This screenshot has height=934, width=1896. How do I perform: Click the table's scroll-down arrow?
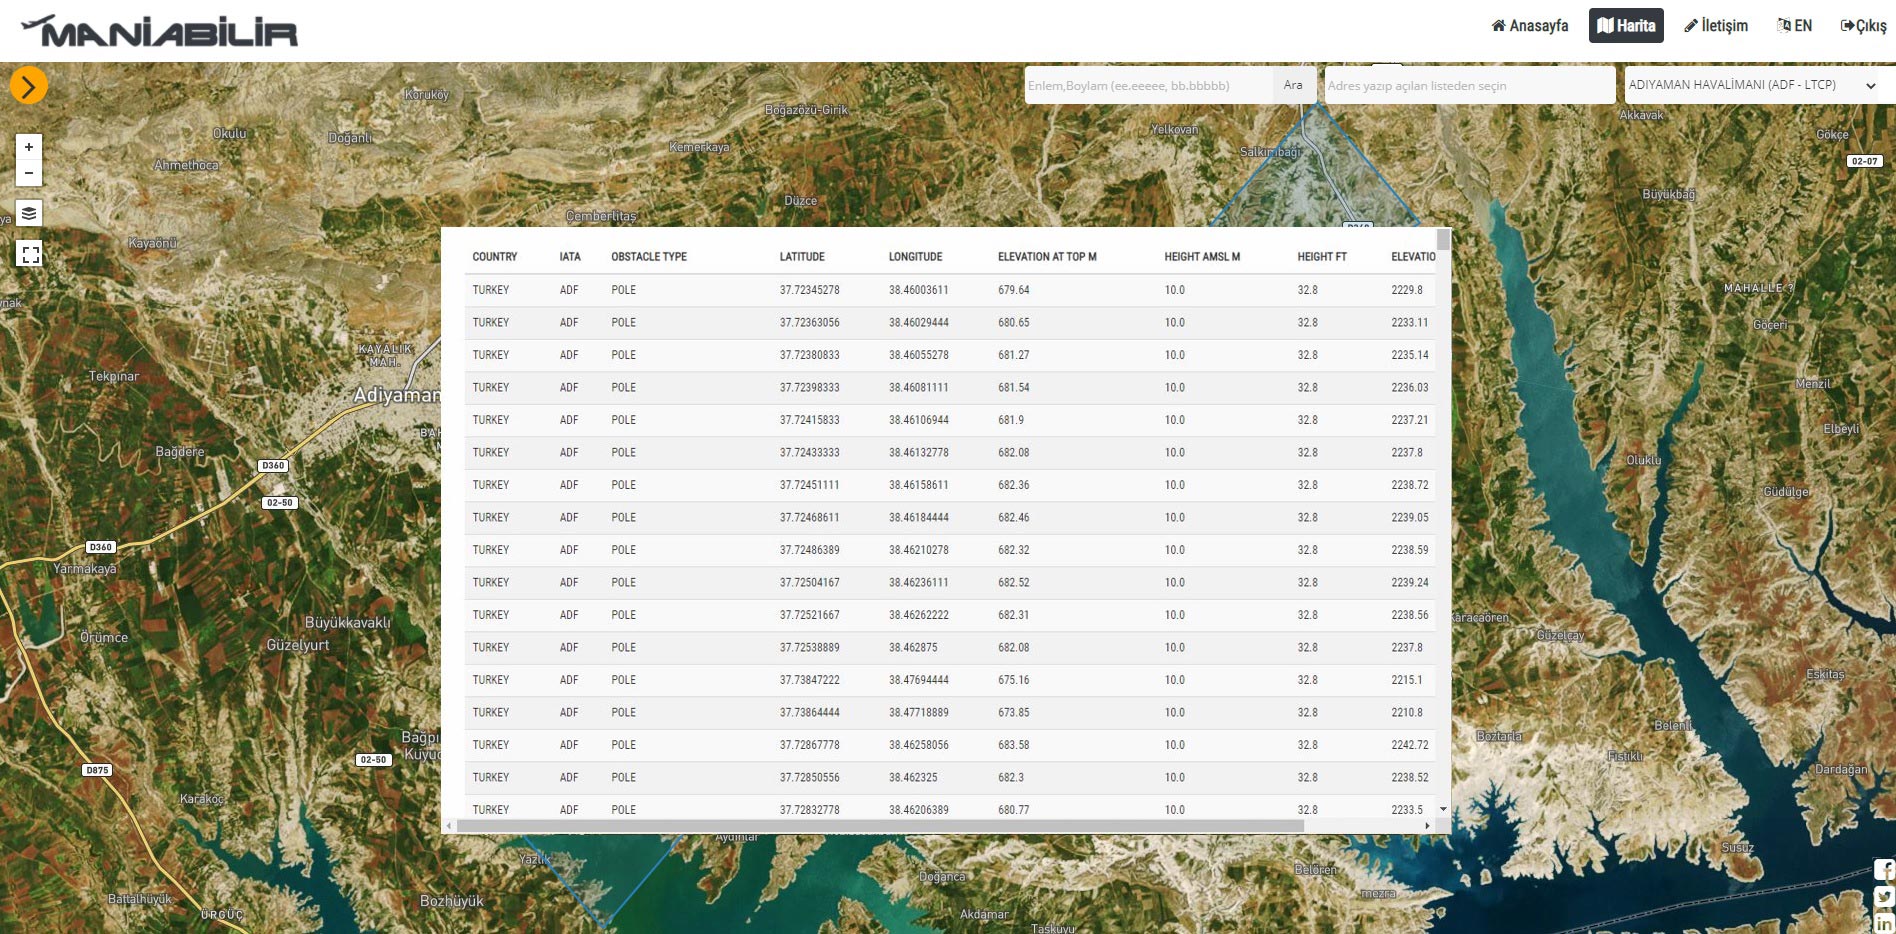click(1443, 809)
